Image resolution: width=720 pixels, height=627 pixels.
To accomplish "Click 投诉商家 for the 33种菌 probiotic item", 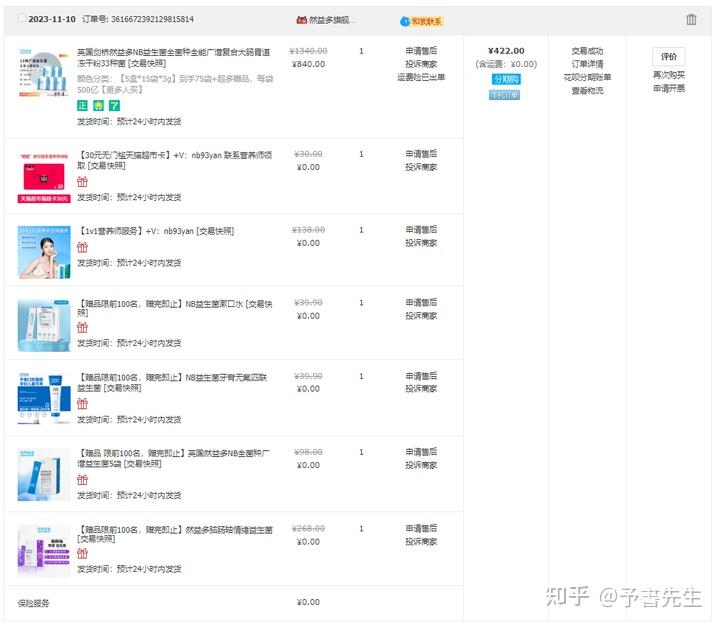I will [421, 64].
